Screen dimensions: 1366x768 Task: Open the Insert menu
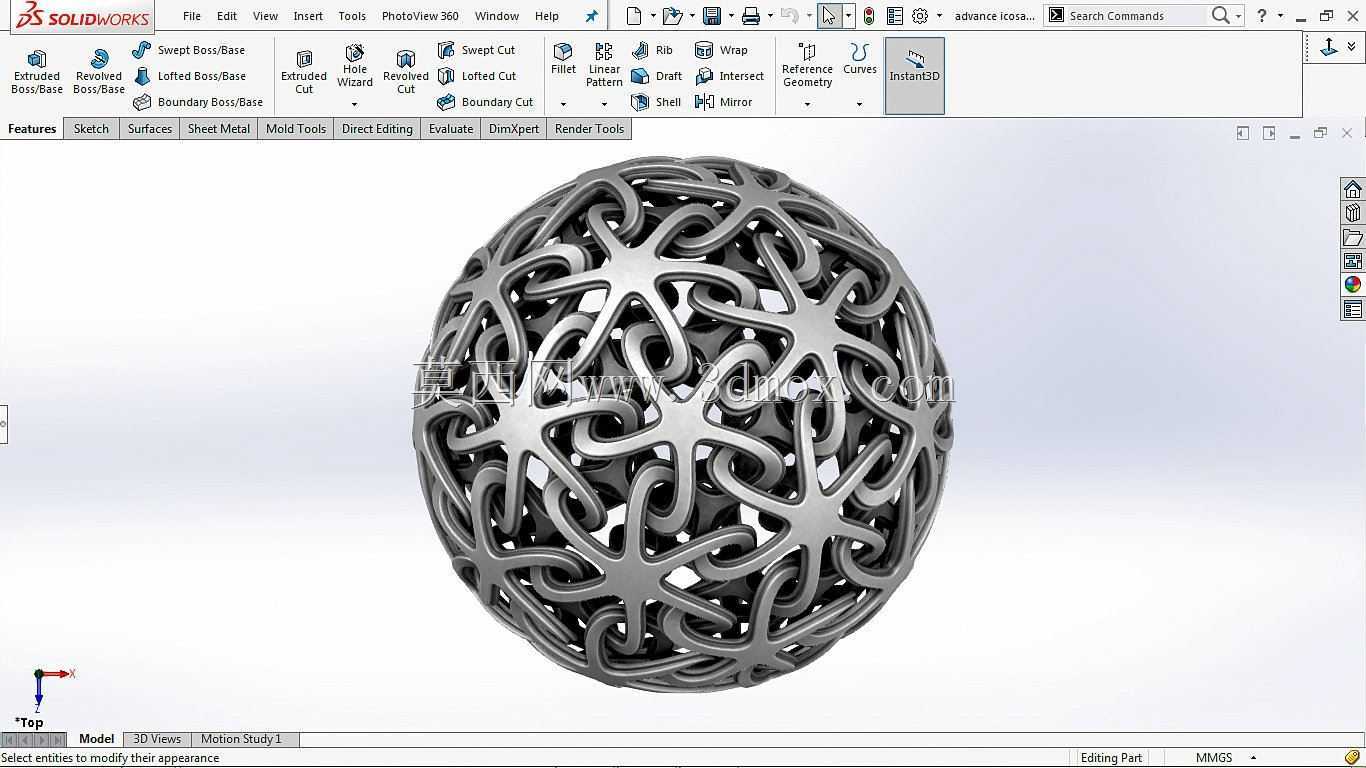pyautogui.click(x=308, y=16)
